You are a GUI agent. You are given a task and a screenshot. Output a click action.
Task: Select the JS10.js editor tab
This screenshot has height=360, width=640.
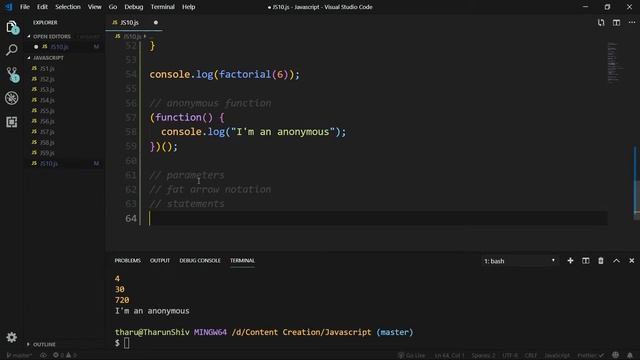[x=133, y=22]
